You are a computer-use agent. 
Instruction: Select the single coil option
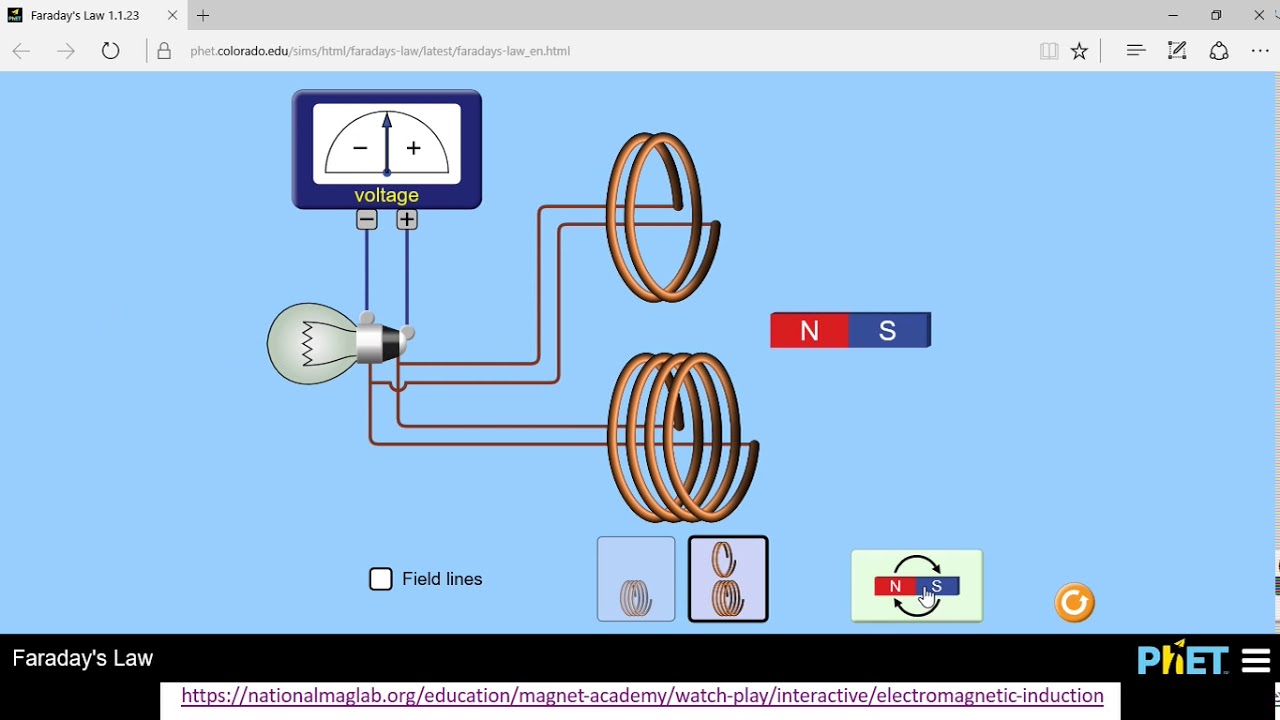(x=636, y=579)
